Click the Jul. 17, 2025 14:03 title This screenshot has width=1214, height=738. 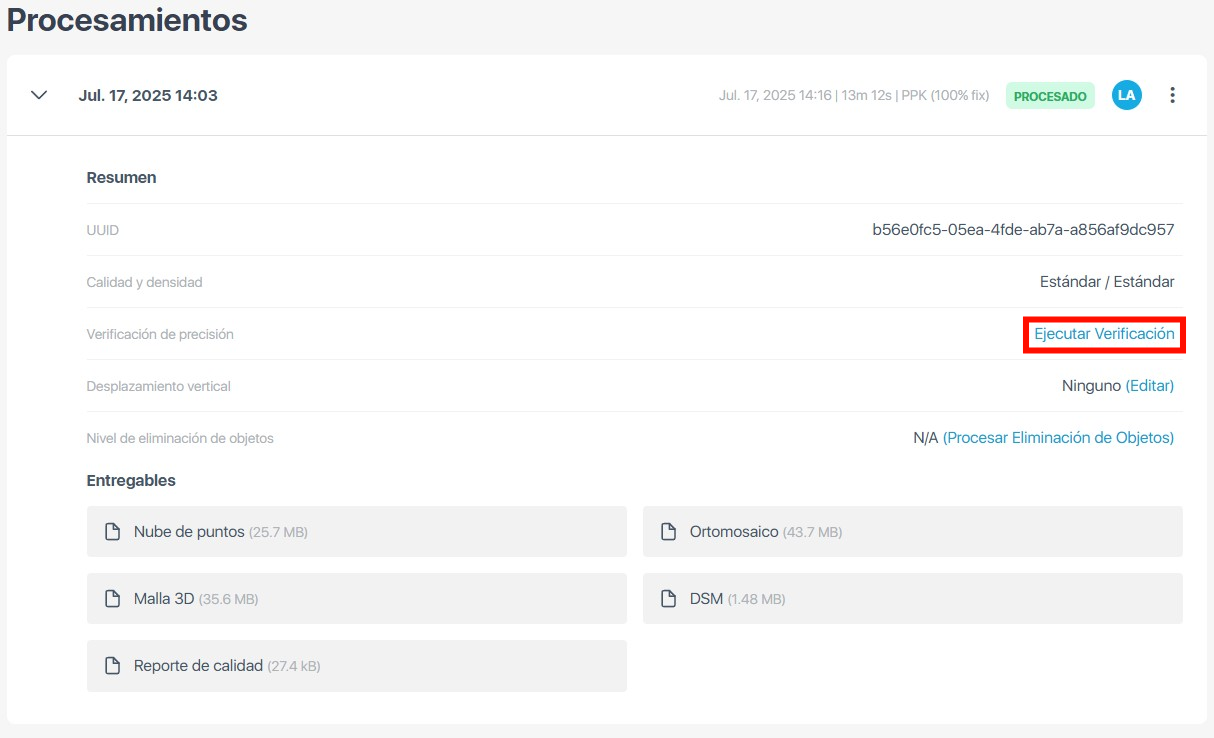(x=148, y=96)
